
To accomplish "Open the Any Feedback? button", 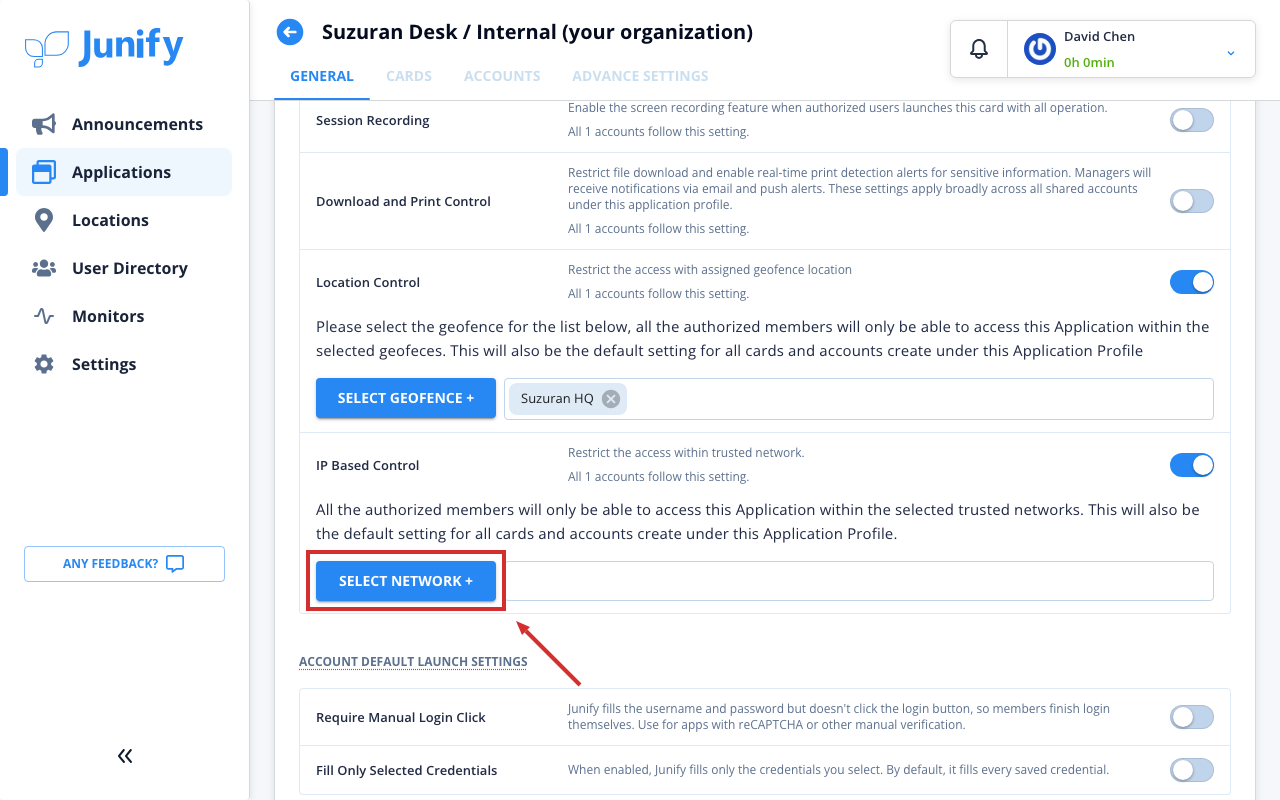I will pyautogui.click(x=124, y=564).
